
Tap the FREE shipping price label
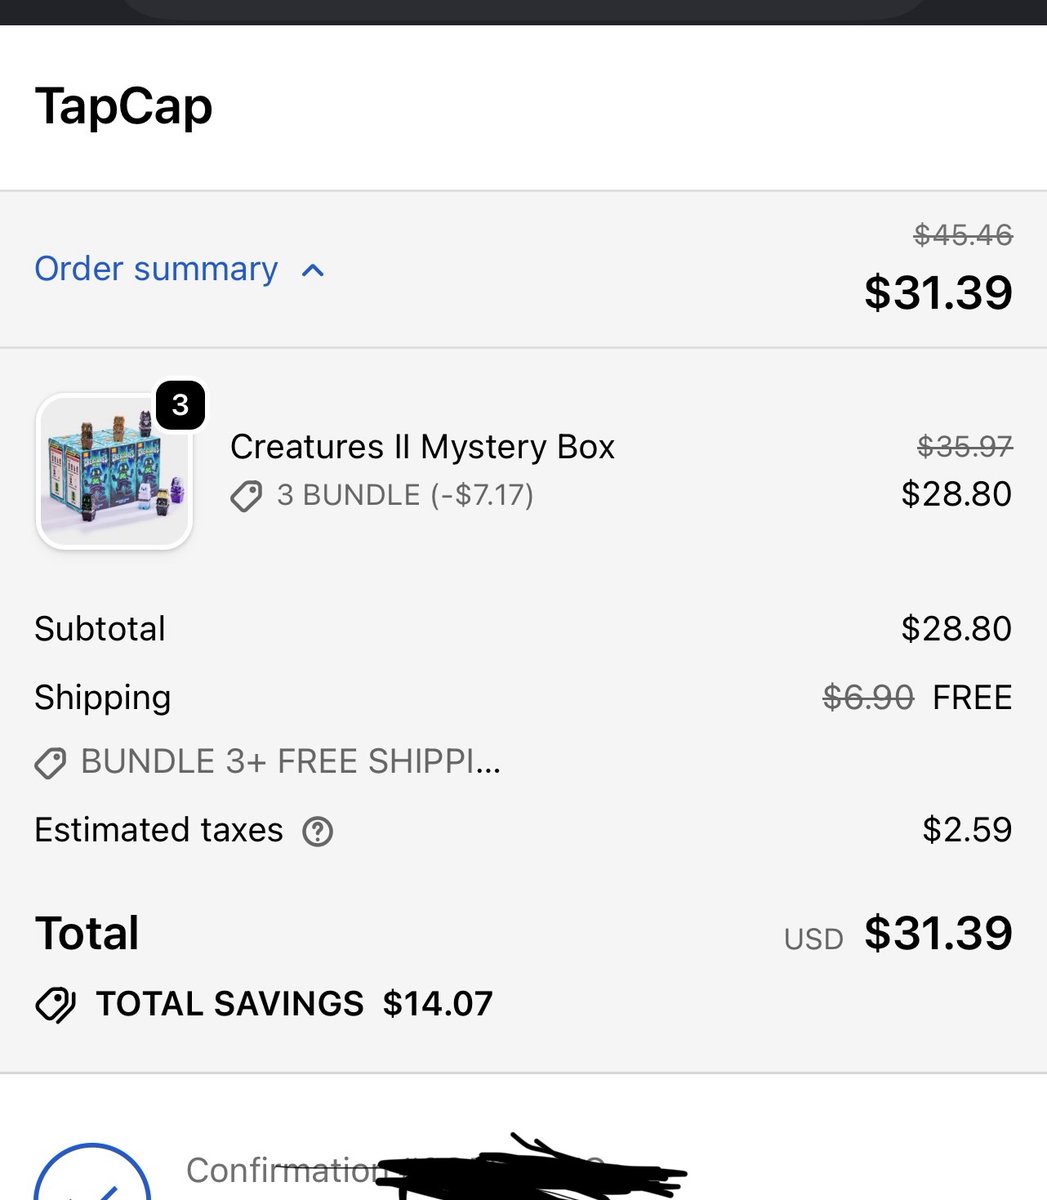(x=972, y=697)
